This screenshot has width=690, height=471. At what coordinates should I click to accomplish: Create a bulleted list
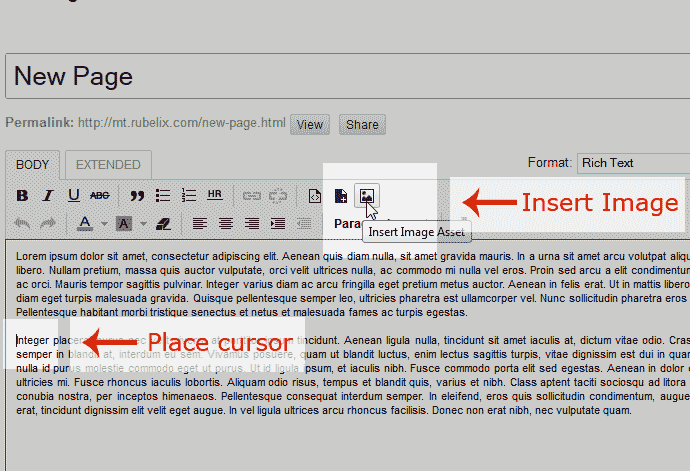tap(163, 195)
